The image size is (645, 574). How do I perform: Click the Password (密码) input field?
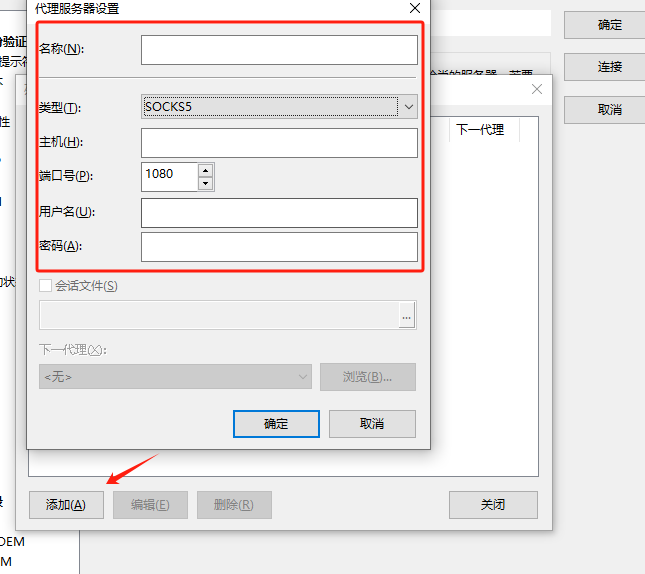(x=279, y=247)
